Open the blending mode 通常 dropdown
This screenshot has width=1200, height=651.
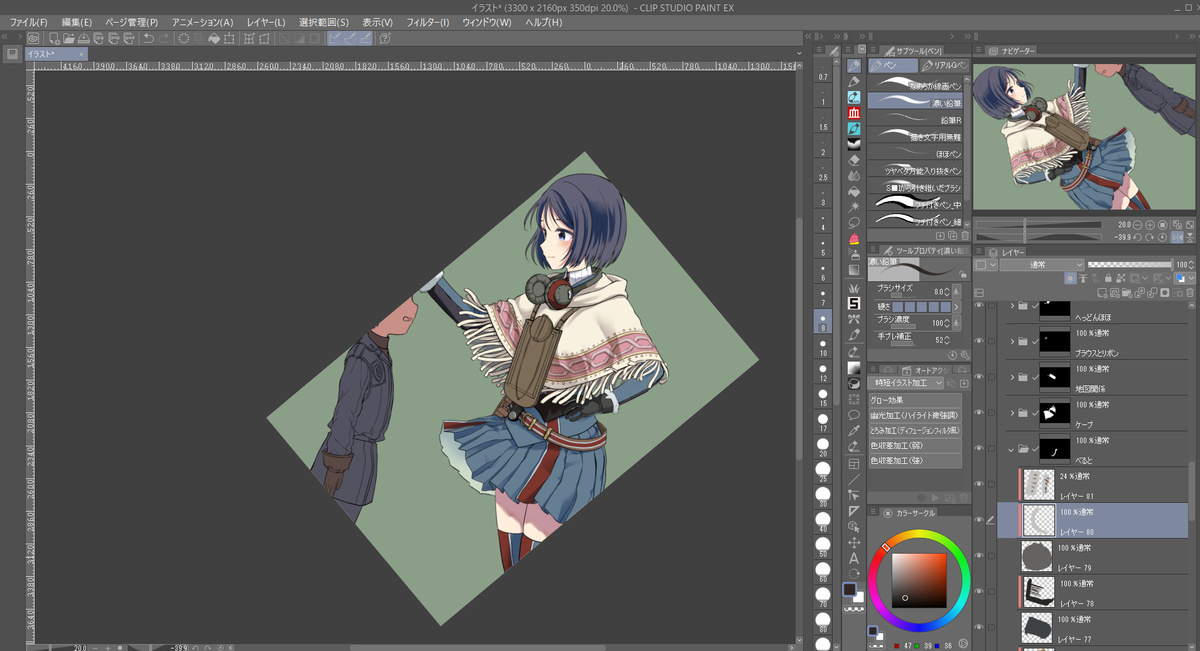[1041, 265]
